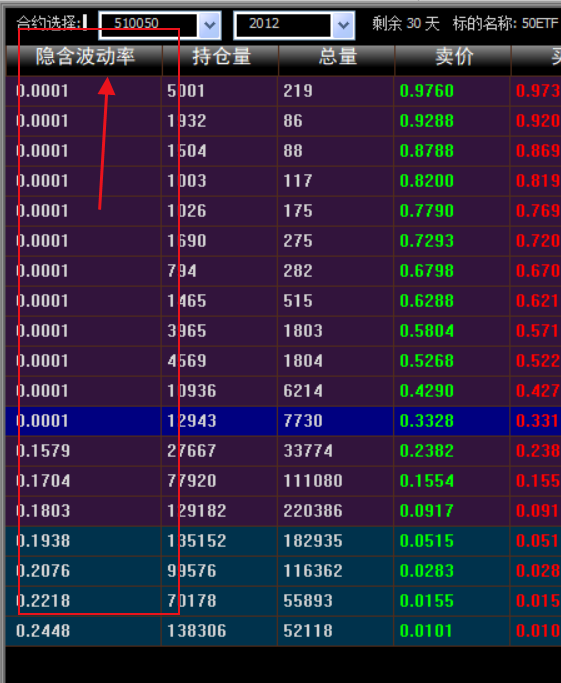Click total volume cell 6214
The height and width of the screenshot is (683, 561).
click(303, 391)
